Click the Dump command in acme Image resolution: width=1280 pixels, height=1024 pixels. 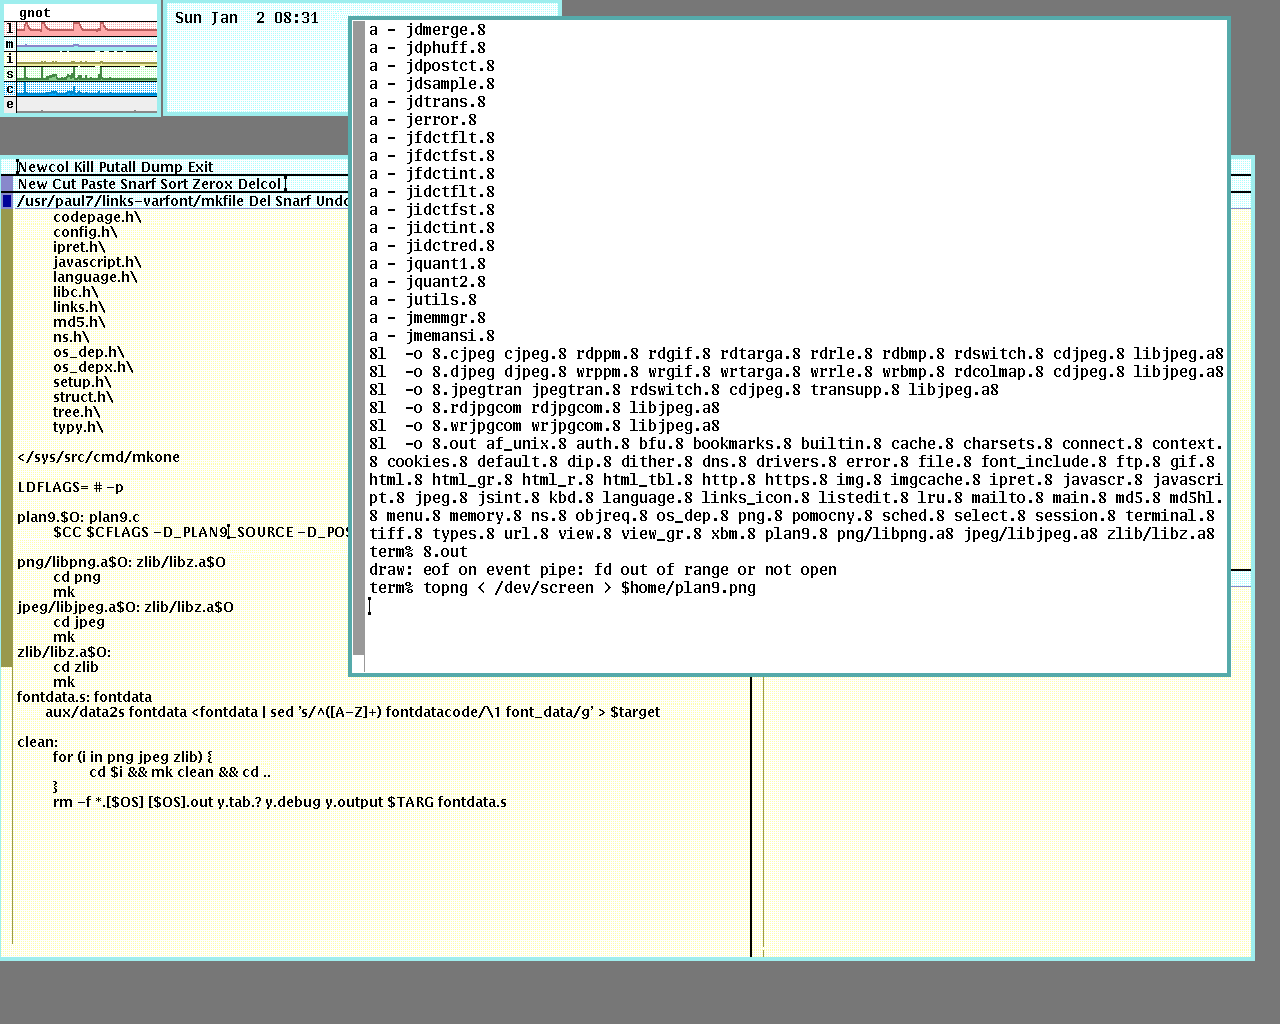pyautogui.click(x=162, y=167)
